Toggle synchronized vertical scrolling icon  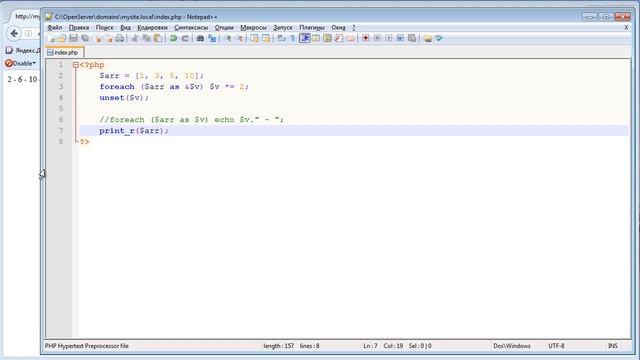tap(255, 38)
